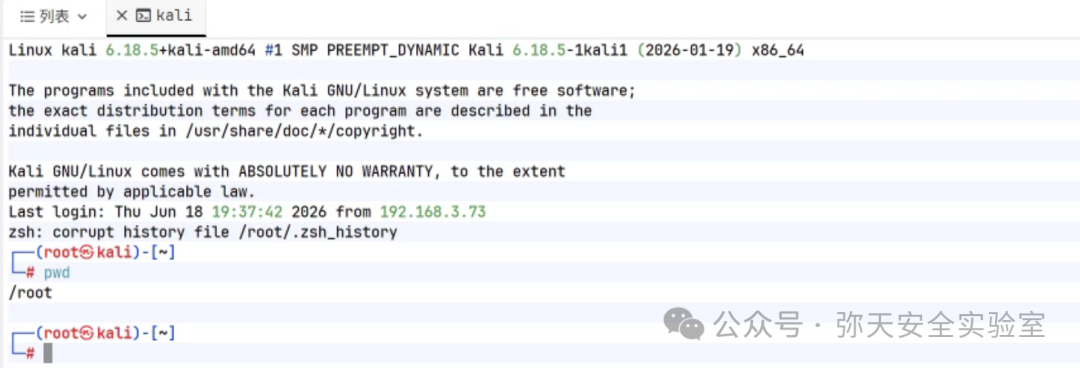Image resolution: width=1080 pixels, height=368 pixels.
Task: Click the terminal cursor at the last prompt
Action: [x=48, y=354]
